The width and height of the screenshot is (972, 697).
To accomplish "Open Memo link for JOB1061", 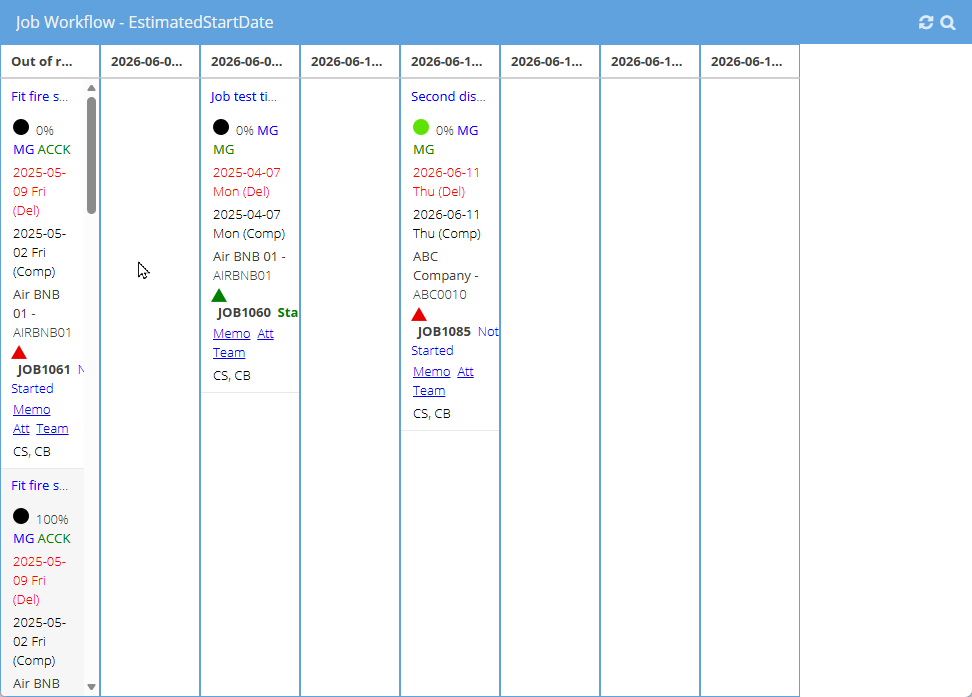I will (x=32, y=410).
